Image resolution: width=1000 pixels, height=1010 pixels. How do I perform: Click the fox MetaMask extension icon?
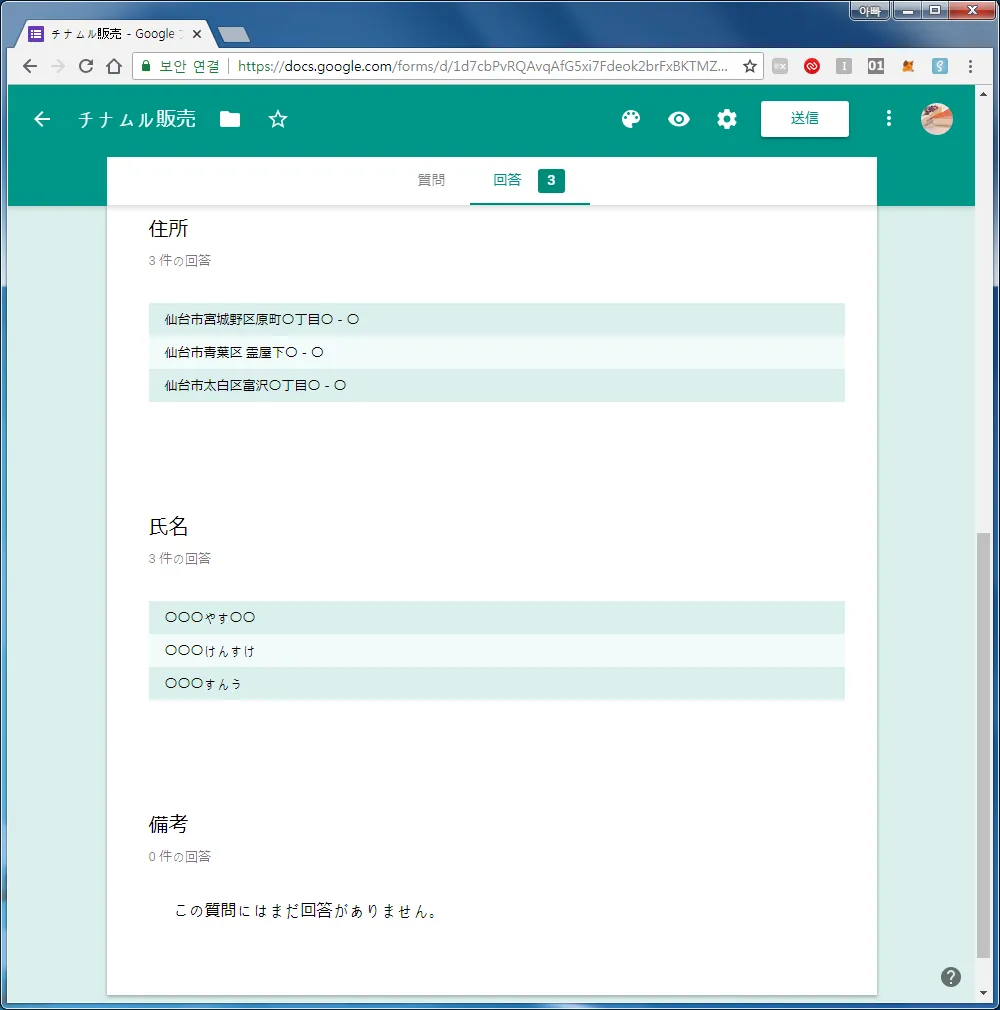(x=908, y=66)
